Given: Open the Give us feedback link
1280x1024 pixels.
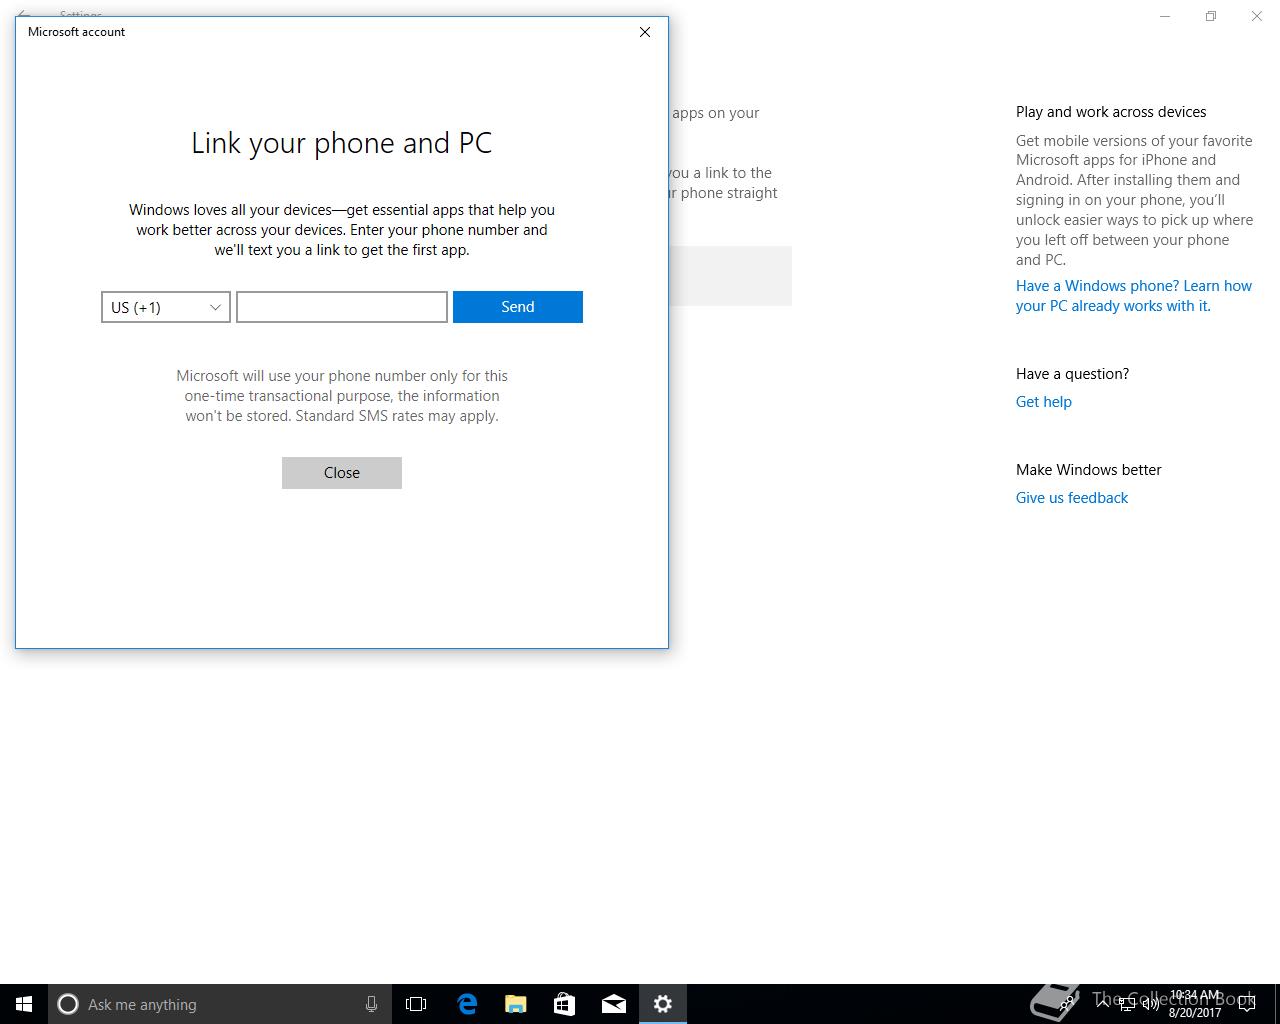Looking at the screenshot, I should (1072, 498).
